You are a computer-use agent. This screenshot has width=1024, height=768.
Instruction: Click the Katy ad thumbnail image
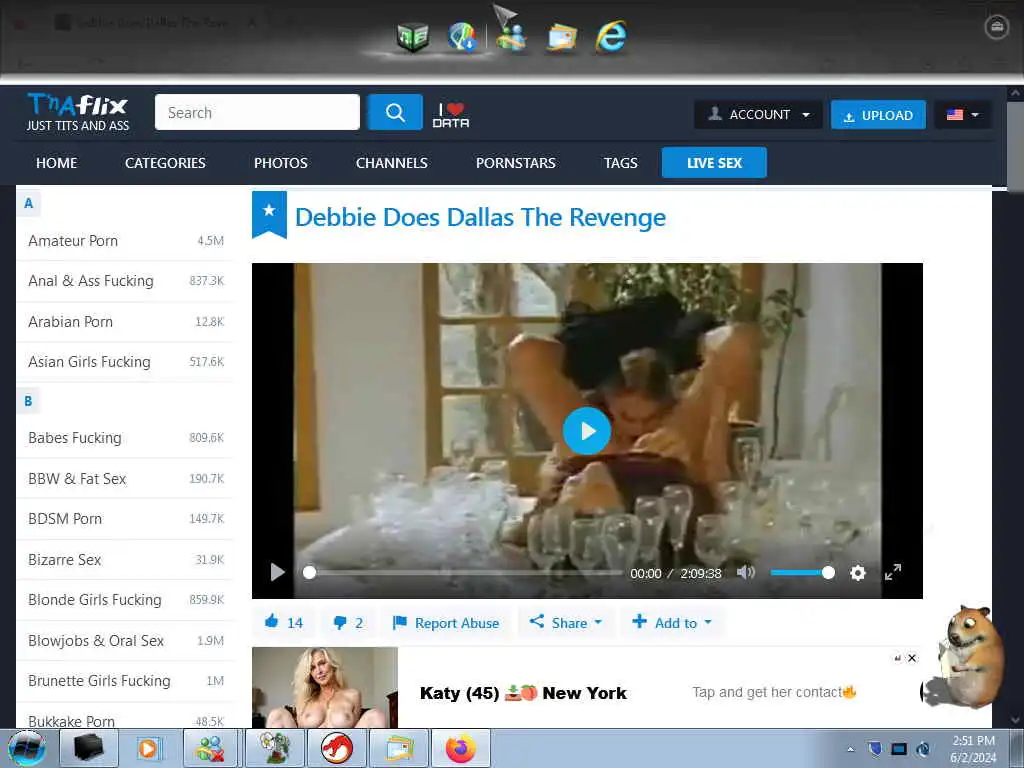[x=325, y=688]
